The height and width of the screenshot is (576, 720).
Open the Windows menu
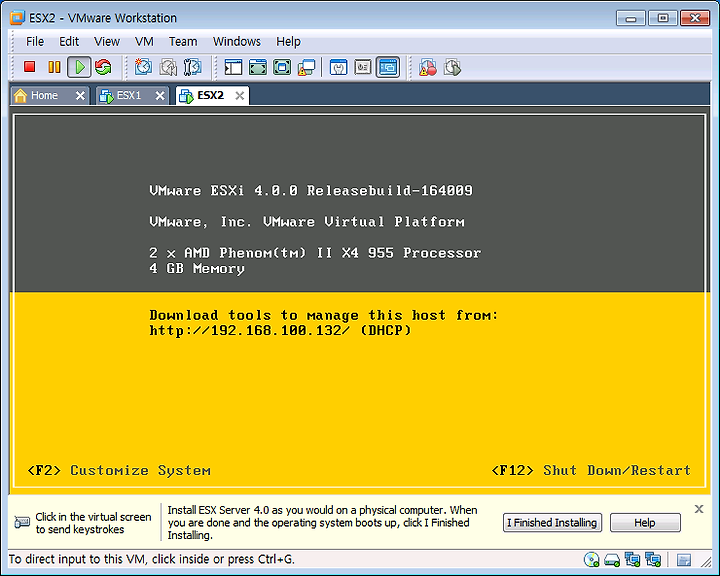(236, 42)
